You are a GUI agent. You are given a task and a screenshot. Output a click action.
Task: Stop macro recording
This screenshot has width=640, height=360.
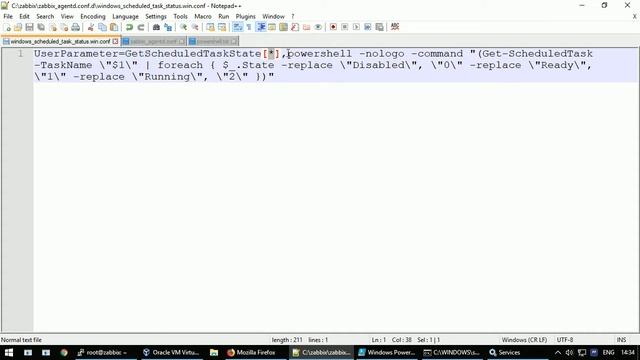[x=344, y=27]
